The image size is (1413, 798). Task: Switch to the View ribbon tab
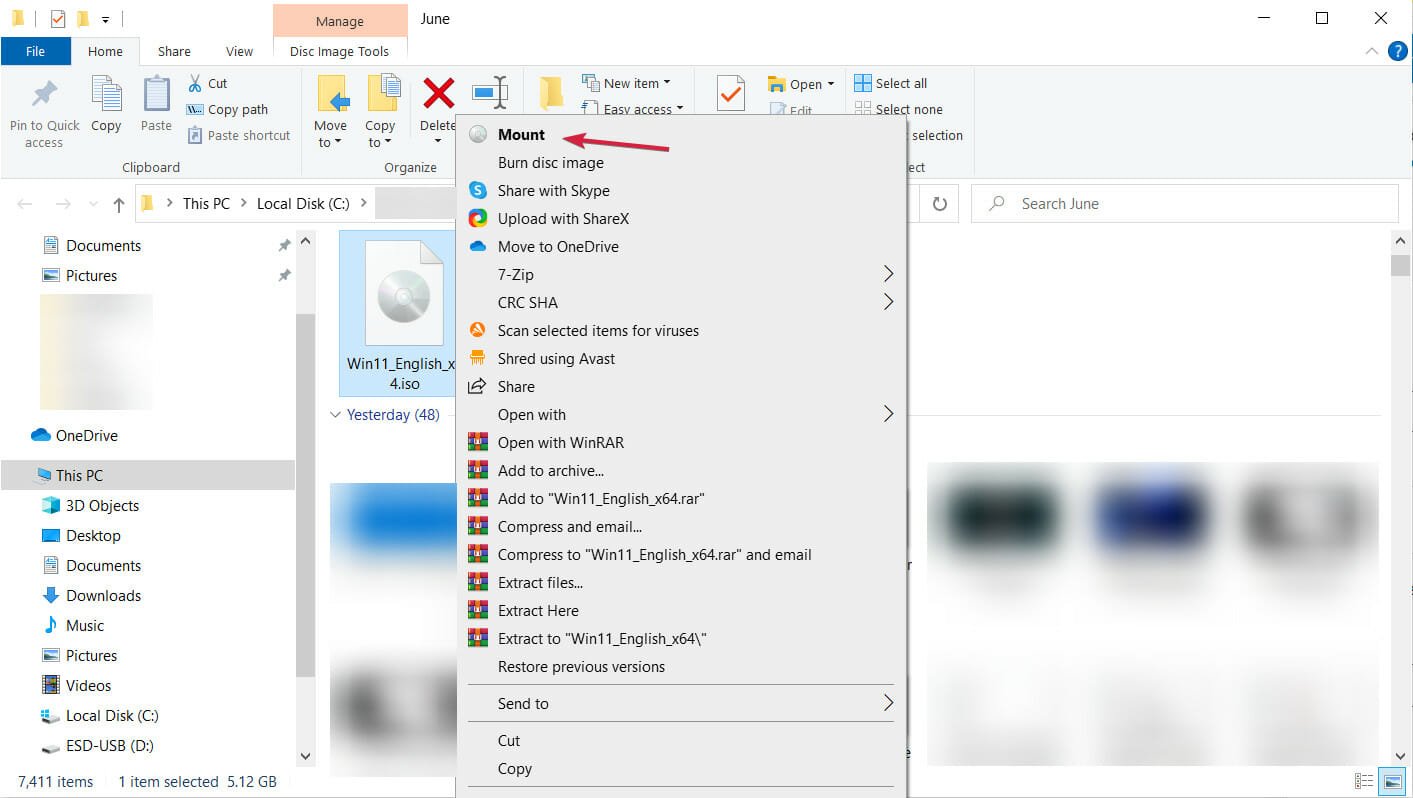[240, 51]
